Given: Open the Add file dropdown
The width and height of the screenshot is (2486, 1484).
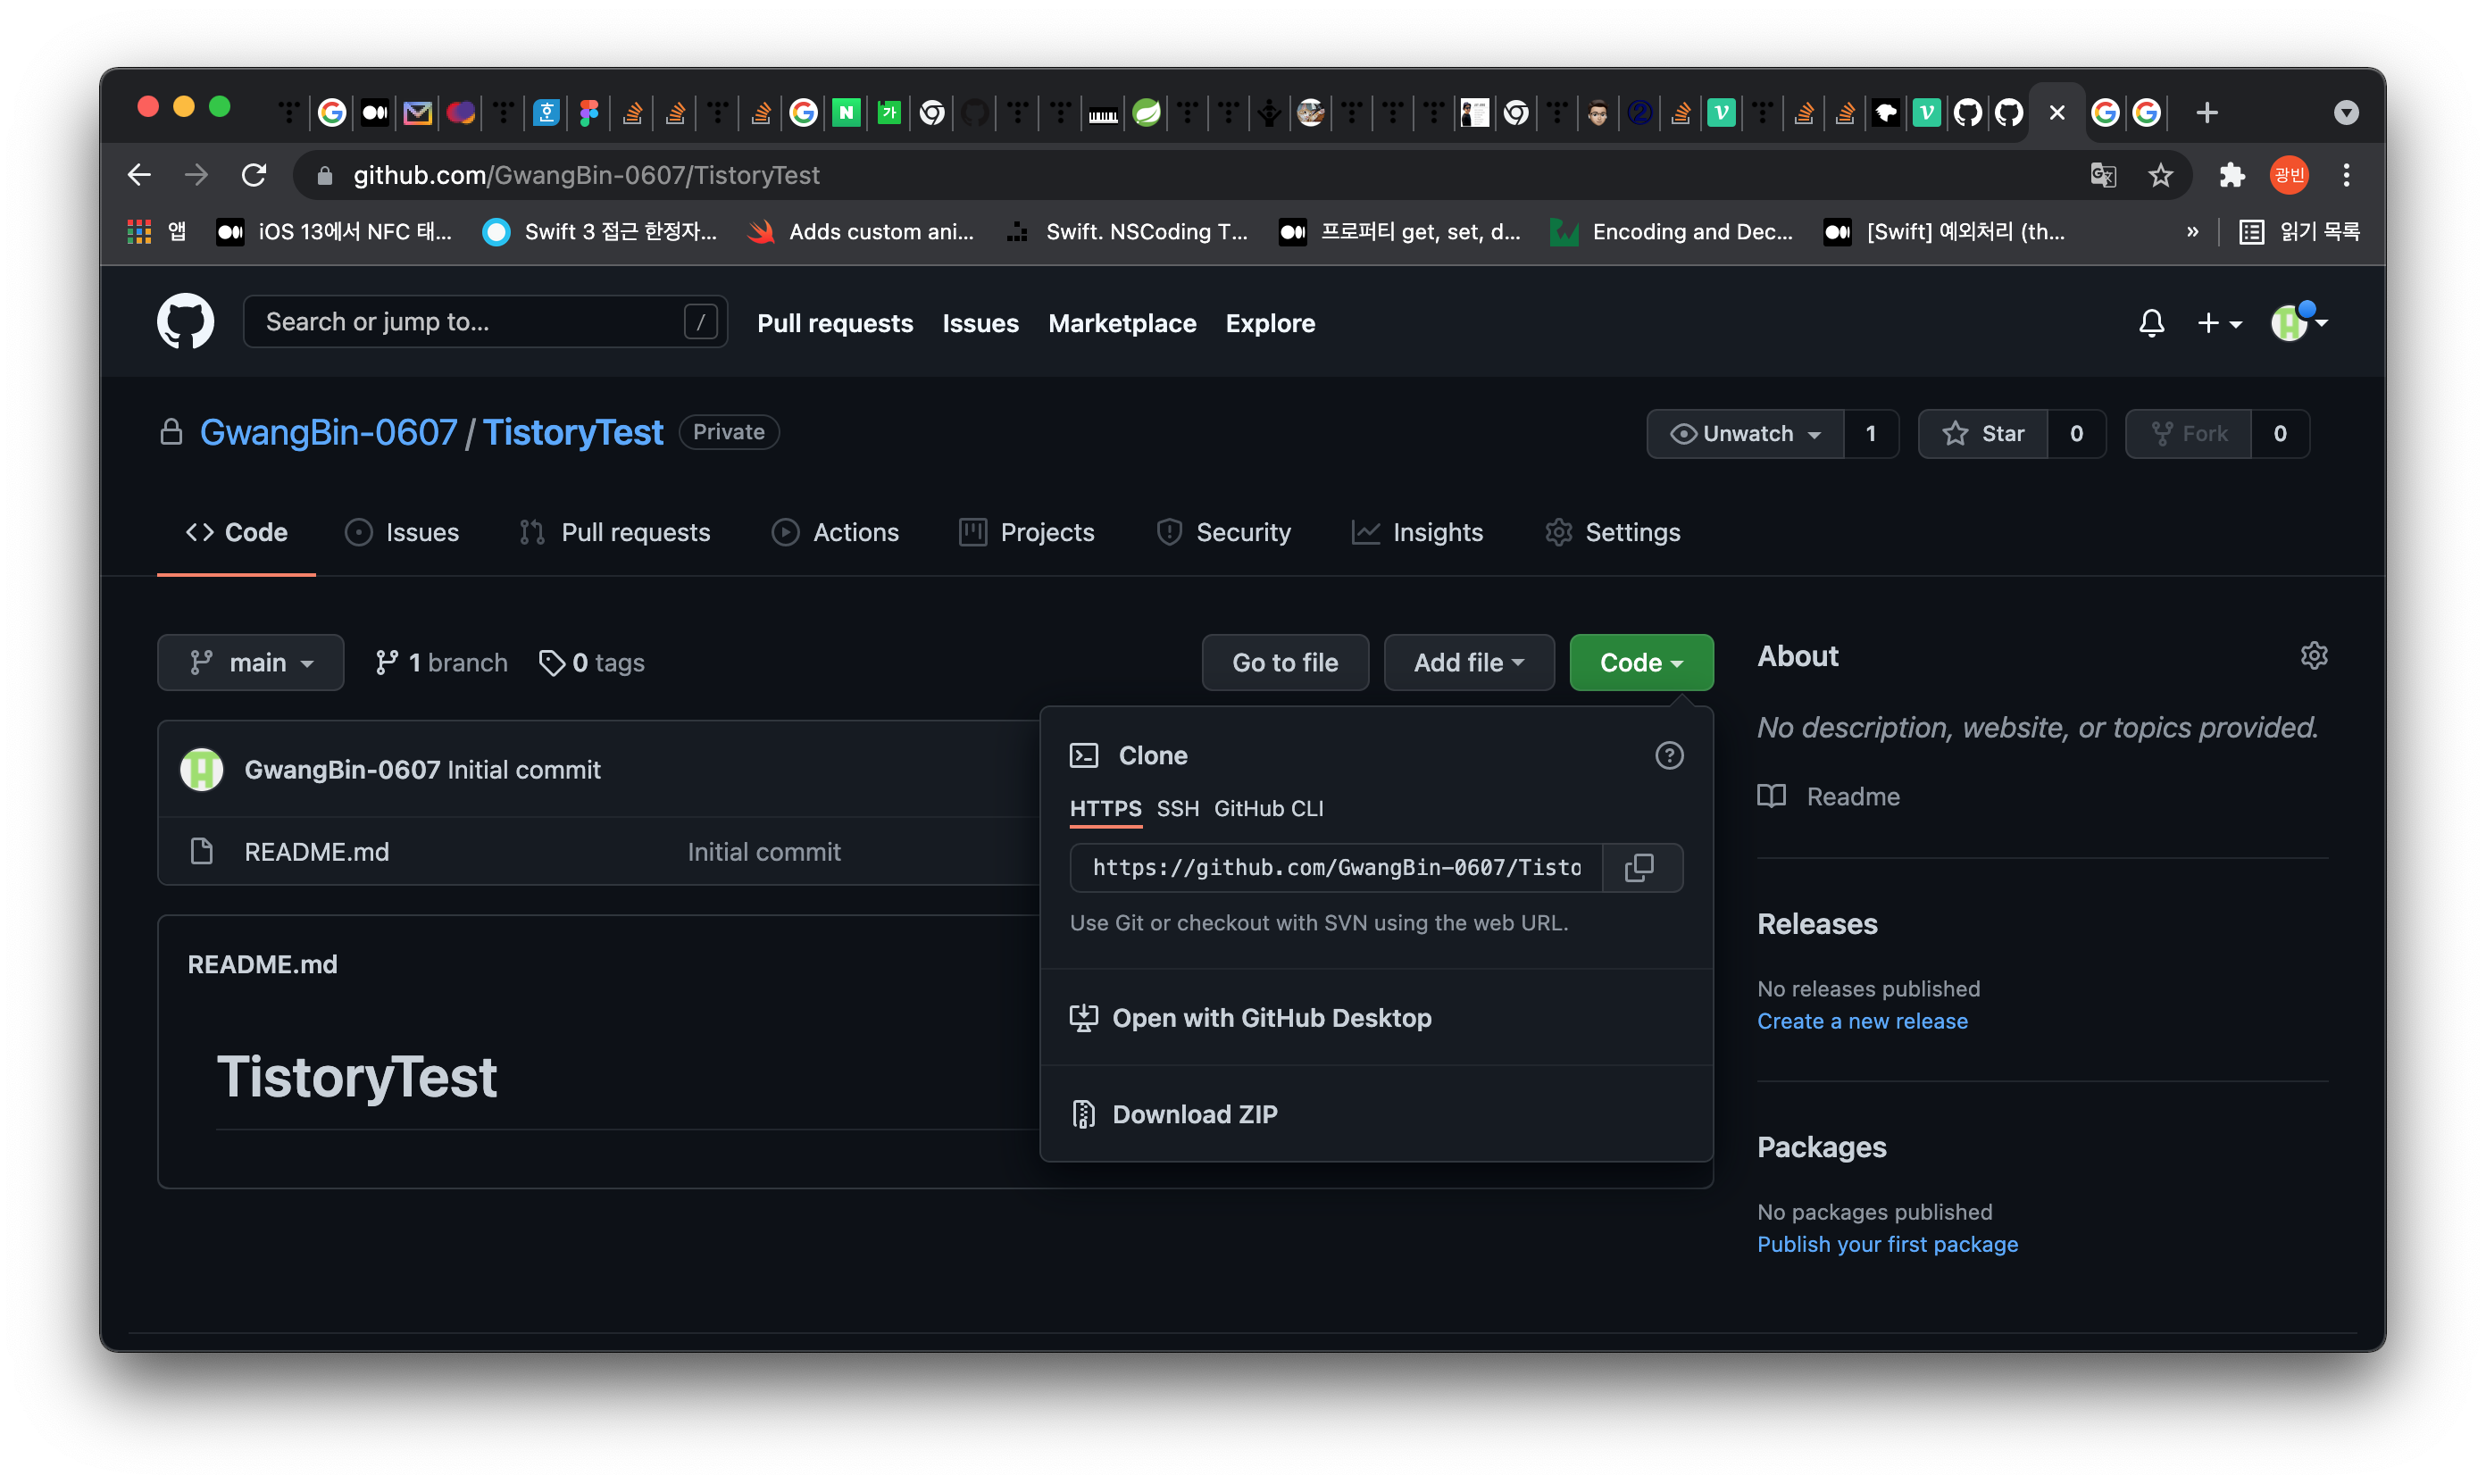Looking at the screenshot, I should [x=1468, y=663].
